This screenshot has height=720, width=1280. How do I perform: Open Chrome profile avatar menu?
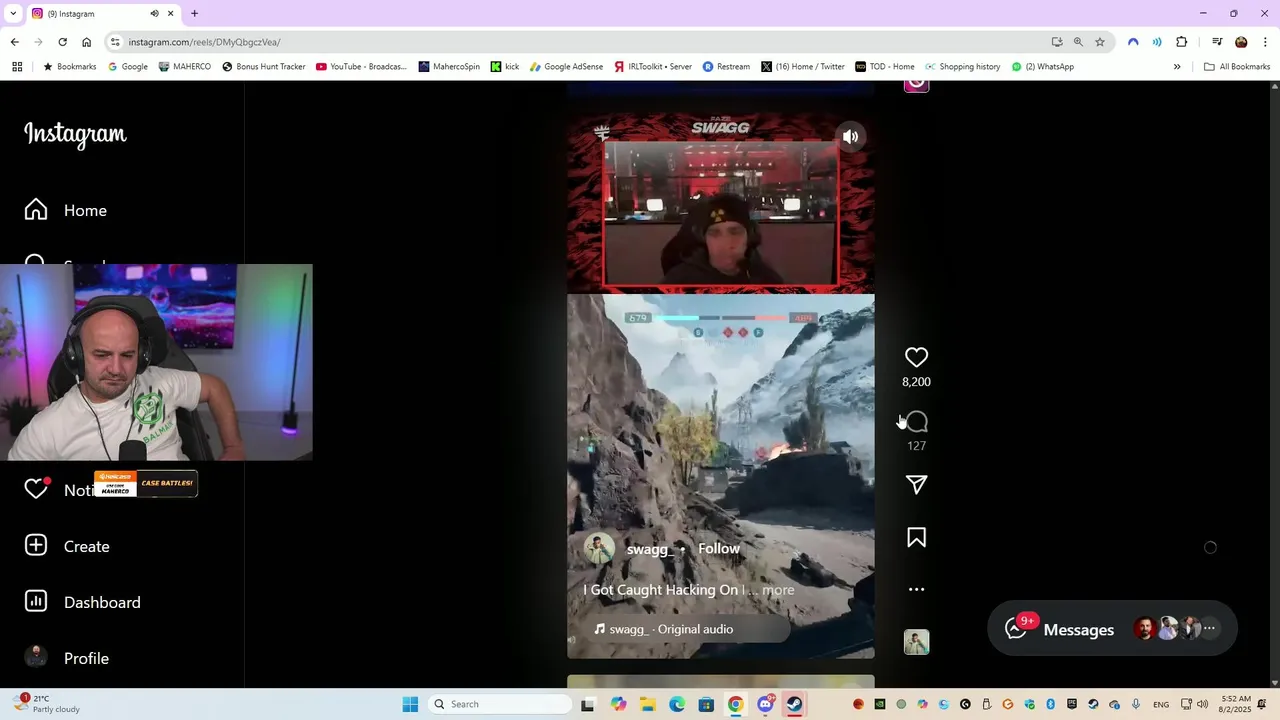tap(1241, 42)
